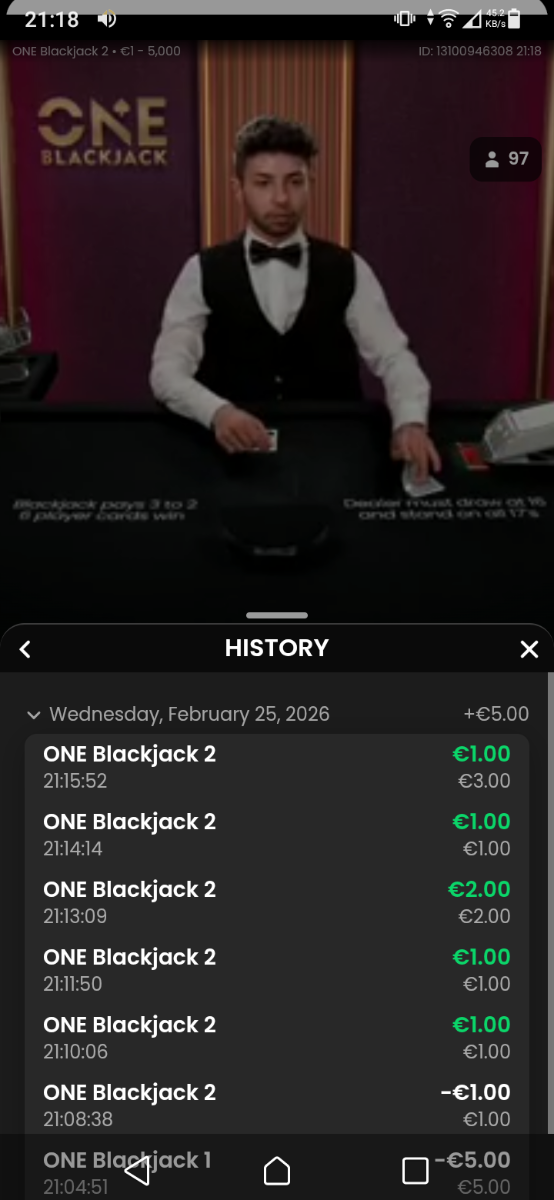This screenshot has width=554, height=1200.
Task: Open the 21:14:14 ONE Blackjack 2 entry
Action: coord(277,834)
